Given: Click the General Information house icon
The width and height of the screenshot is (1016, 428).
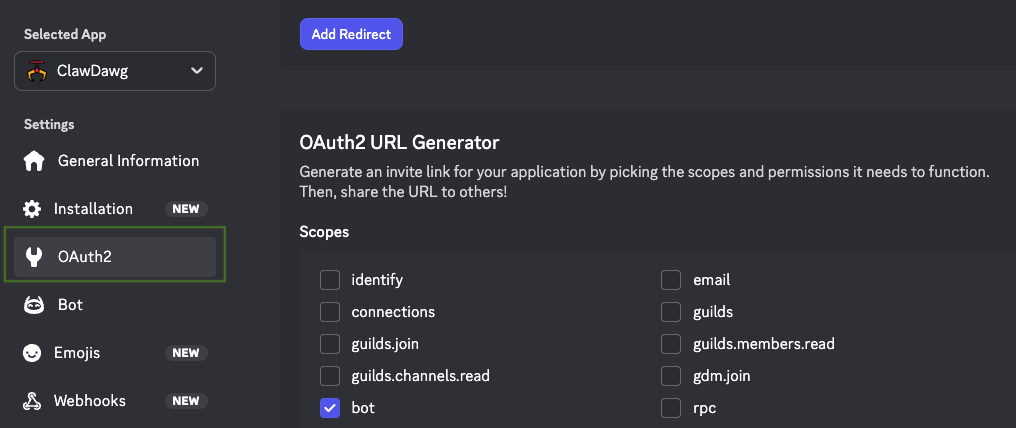Looking at the screenshot, I should point(34,161).
